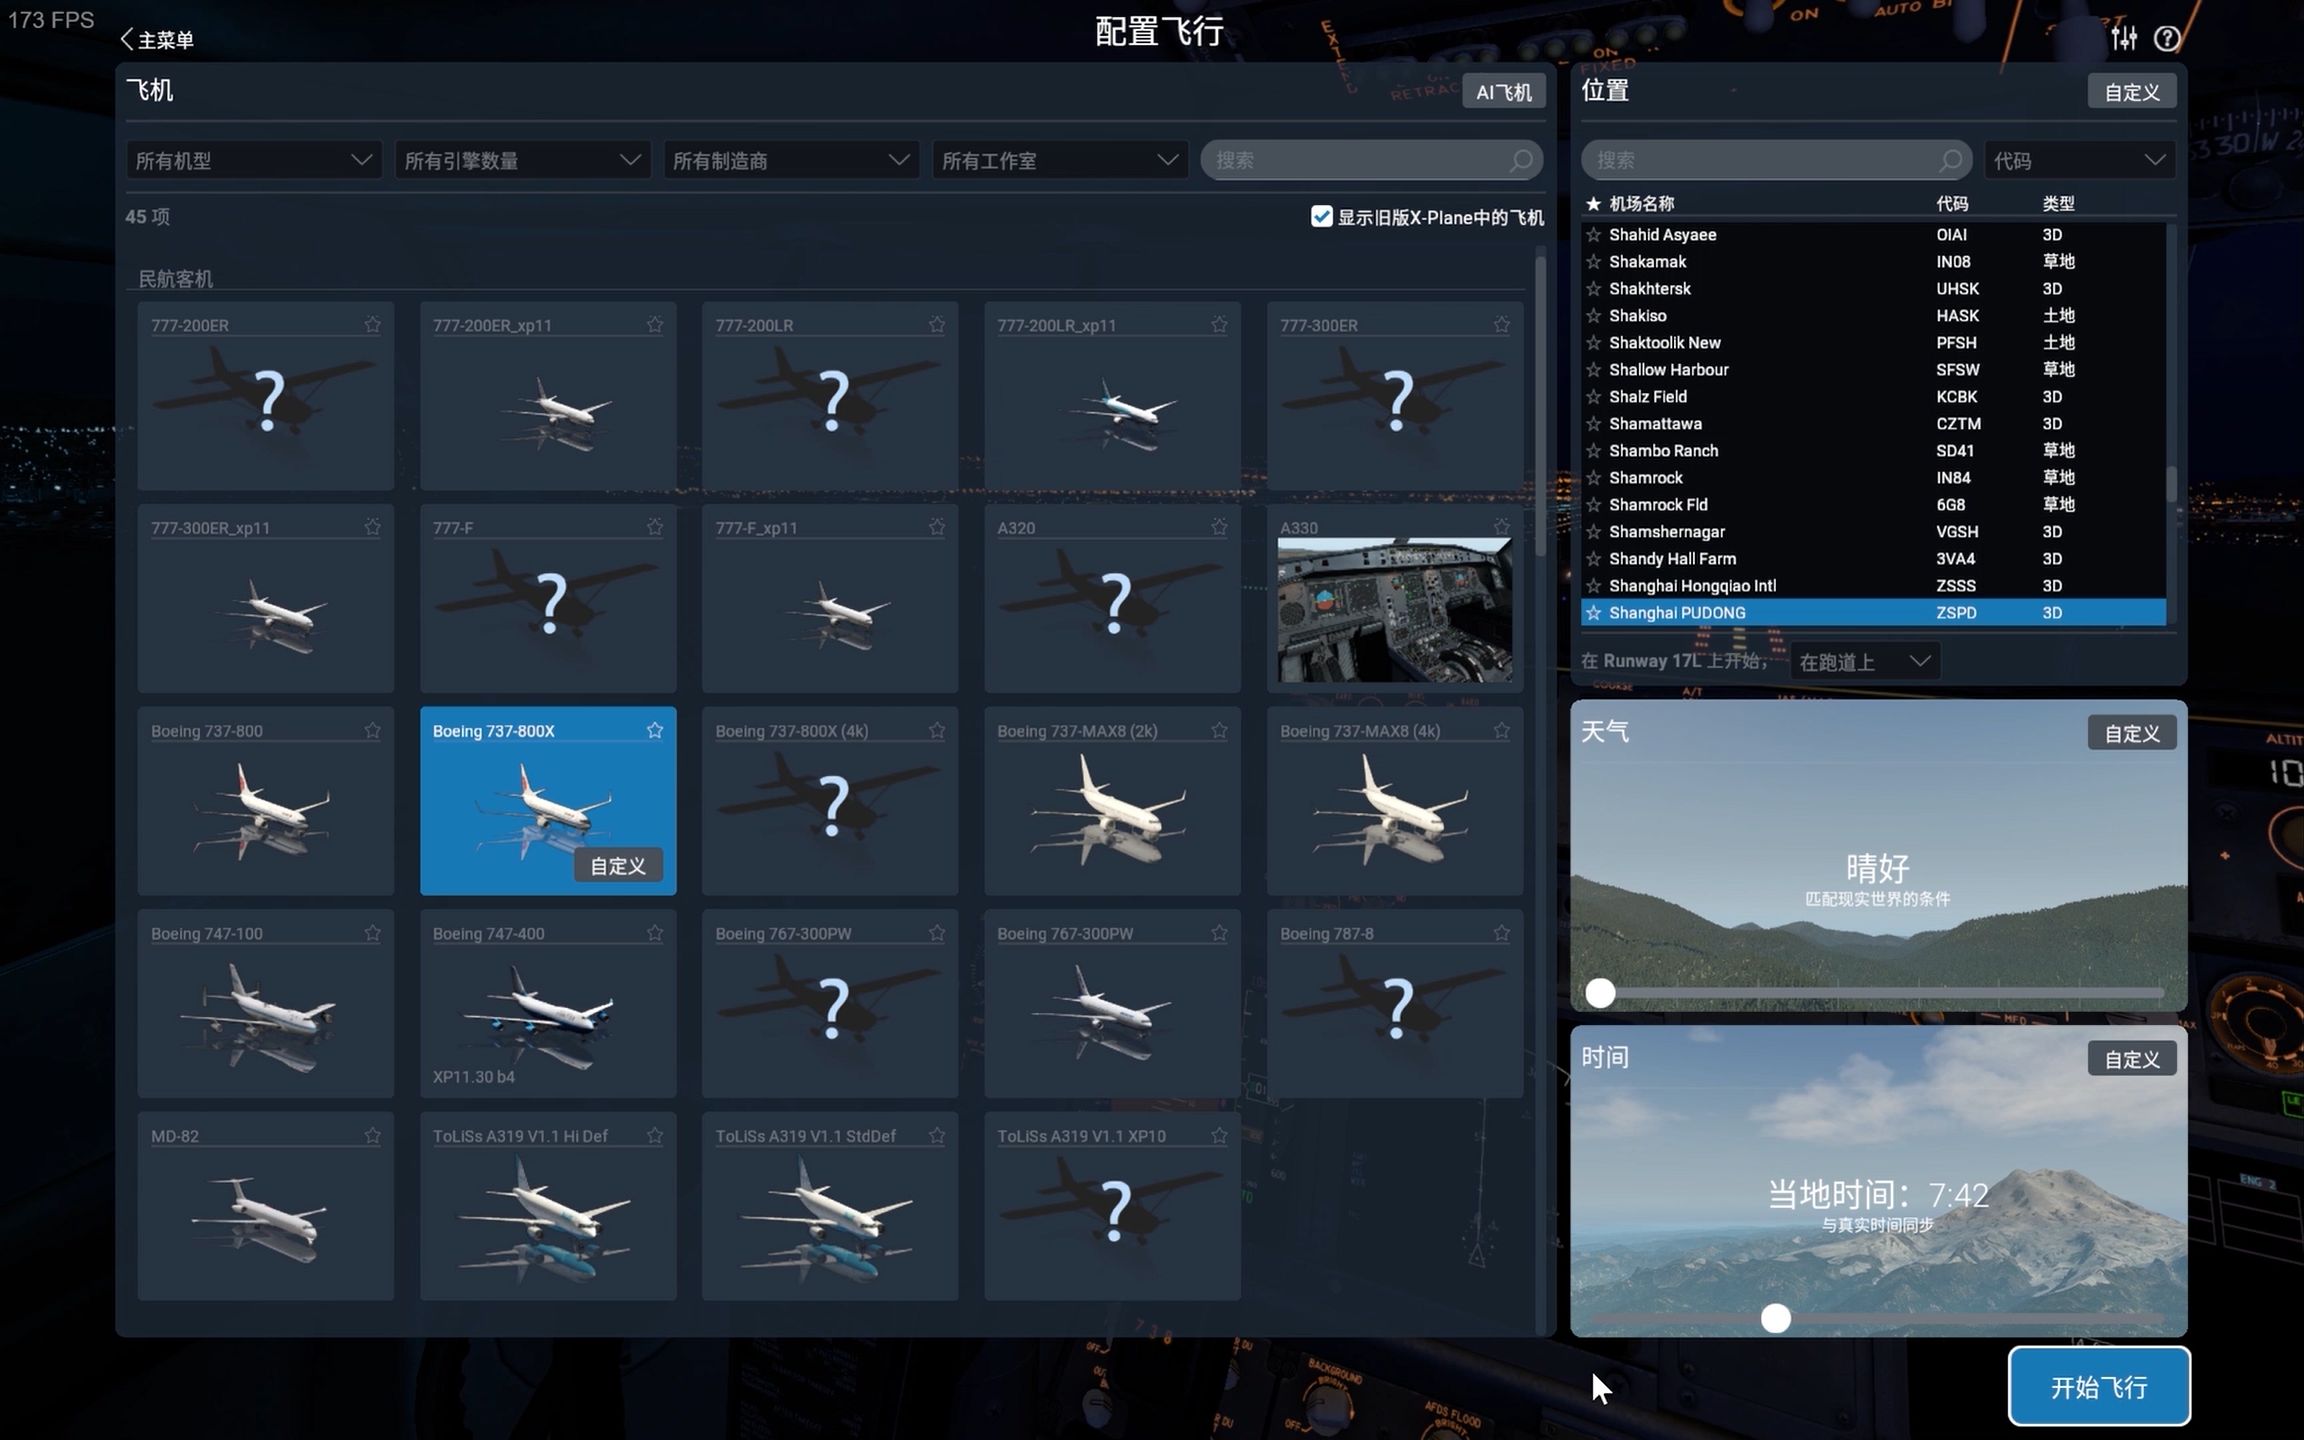The height and width of the screenshot is (1440, 2304).
Task: Open the help question mark icon
Action: [2167, 38]
